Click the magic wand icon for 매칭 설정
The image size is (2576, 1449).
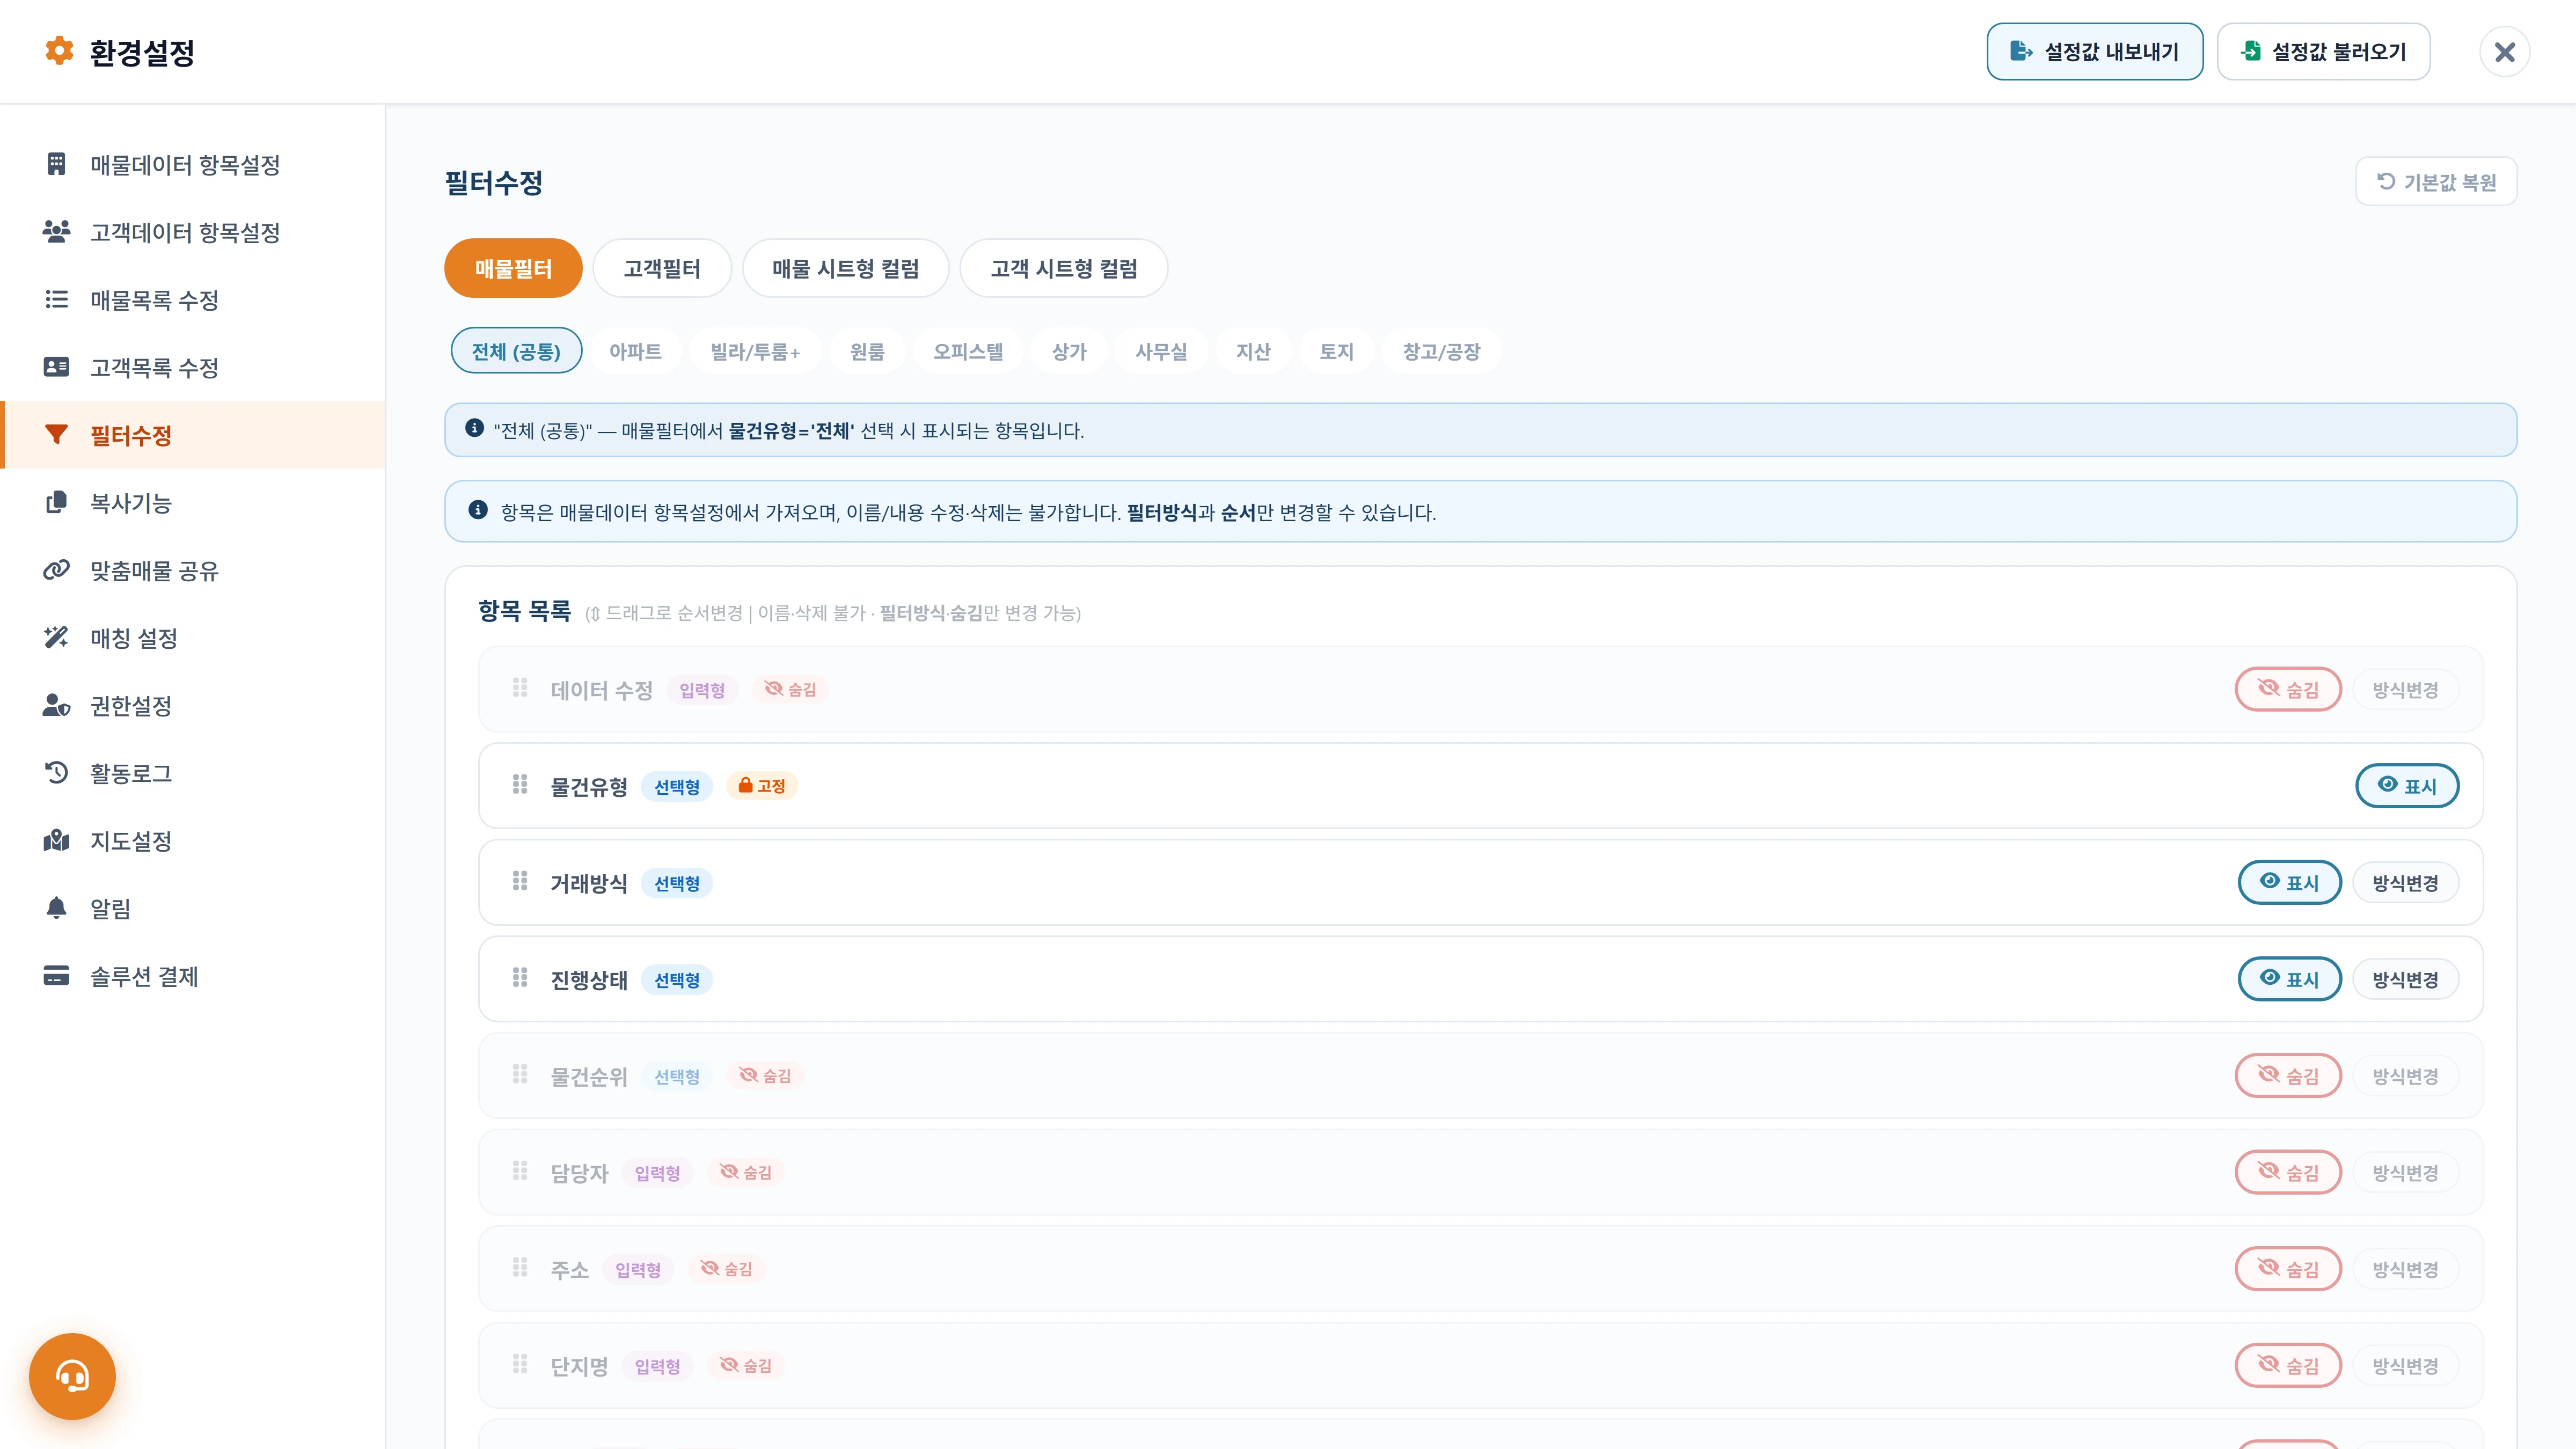click(56, 637)
